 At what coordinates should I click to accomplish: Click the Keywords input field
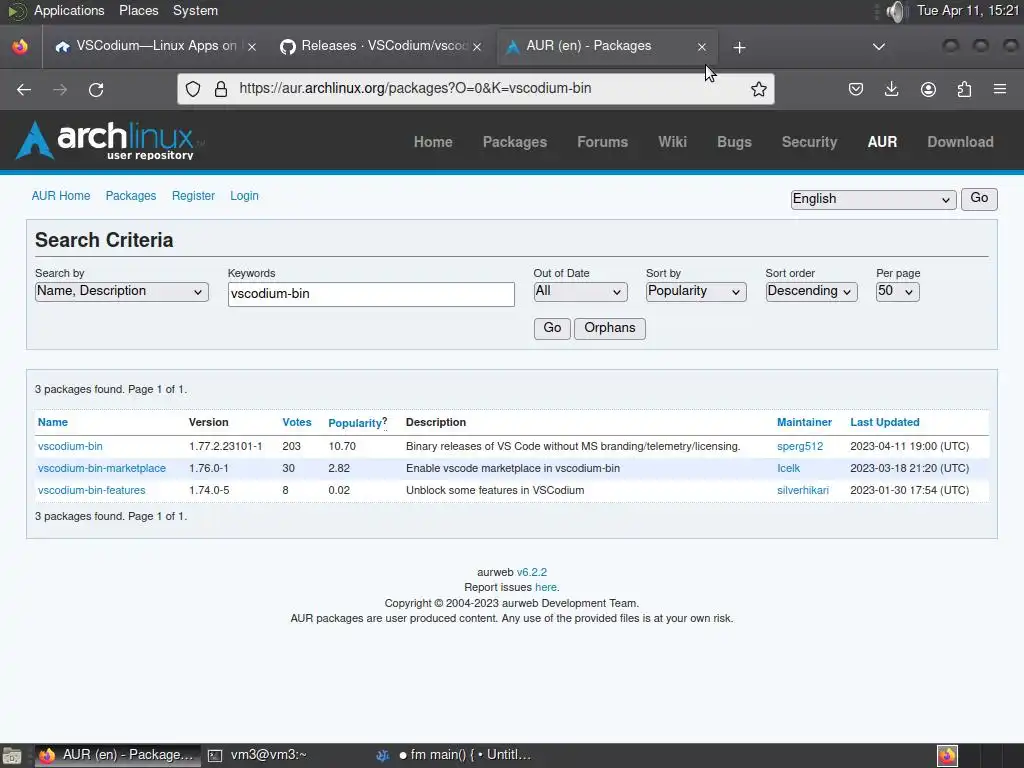[371, 294]
